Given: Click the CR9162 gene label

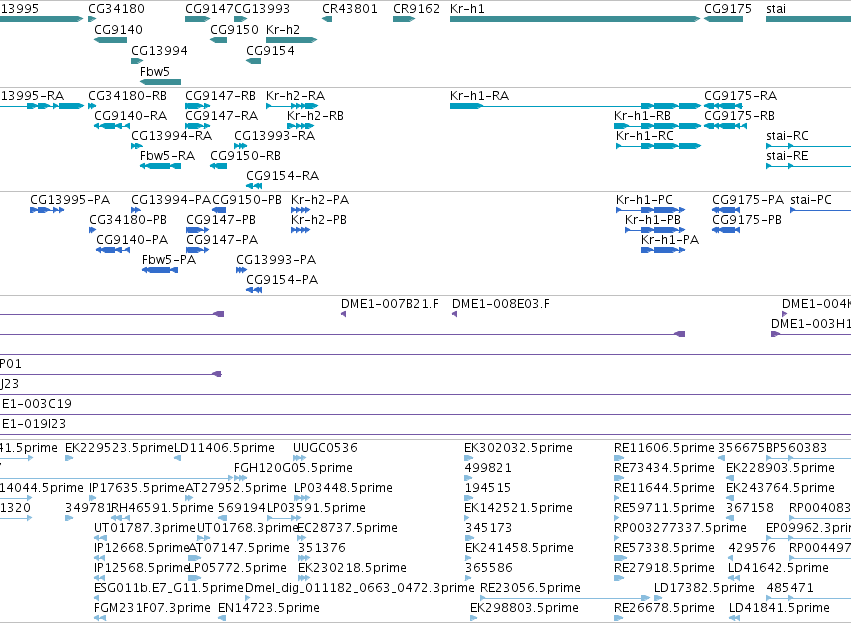Looking at the screenshot, I should [x=416, y=9].
